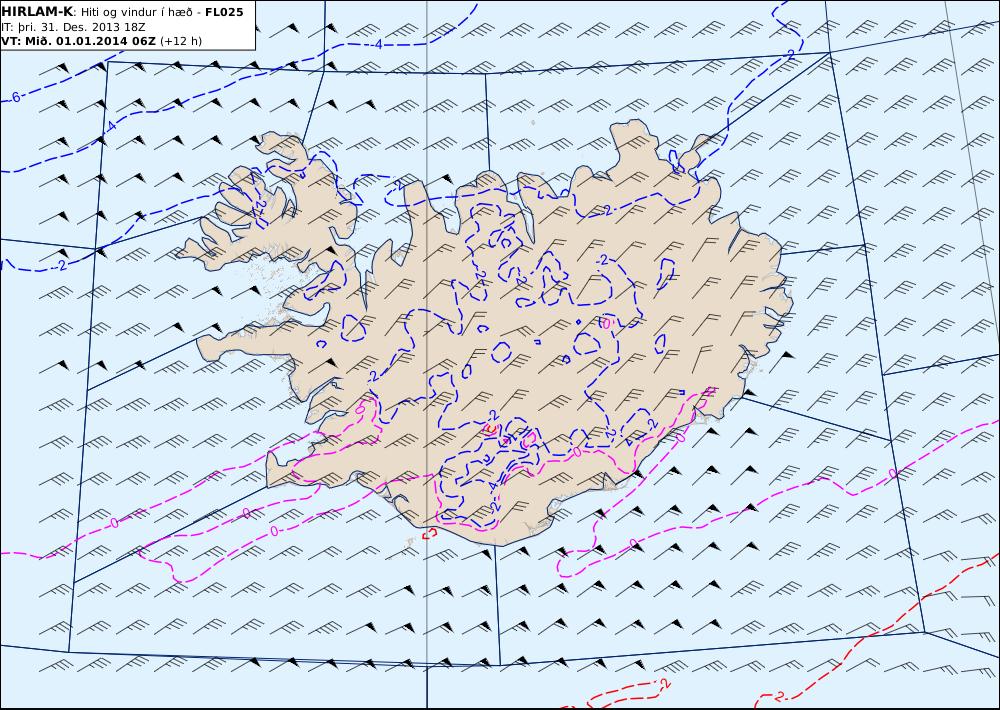Click the "-6" blue isotherm label

click(14, 98)
